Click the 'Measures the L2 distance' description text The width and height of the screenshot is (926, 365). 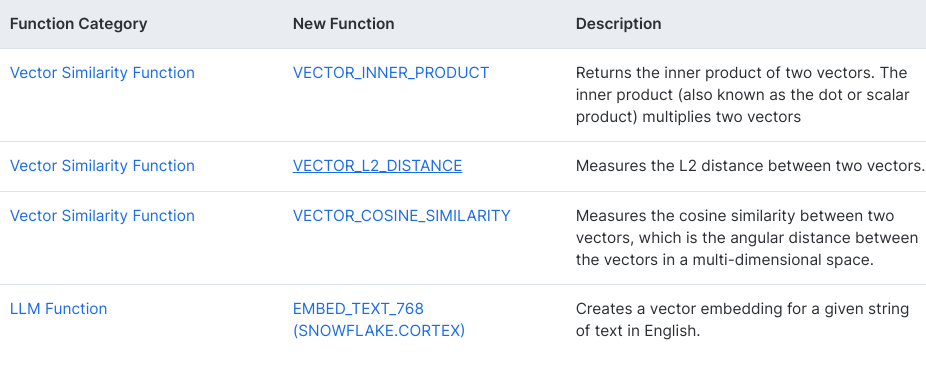click(750, 165)
